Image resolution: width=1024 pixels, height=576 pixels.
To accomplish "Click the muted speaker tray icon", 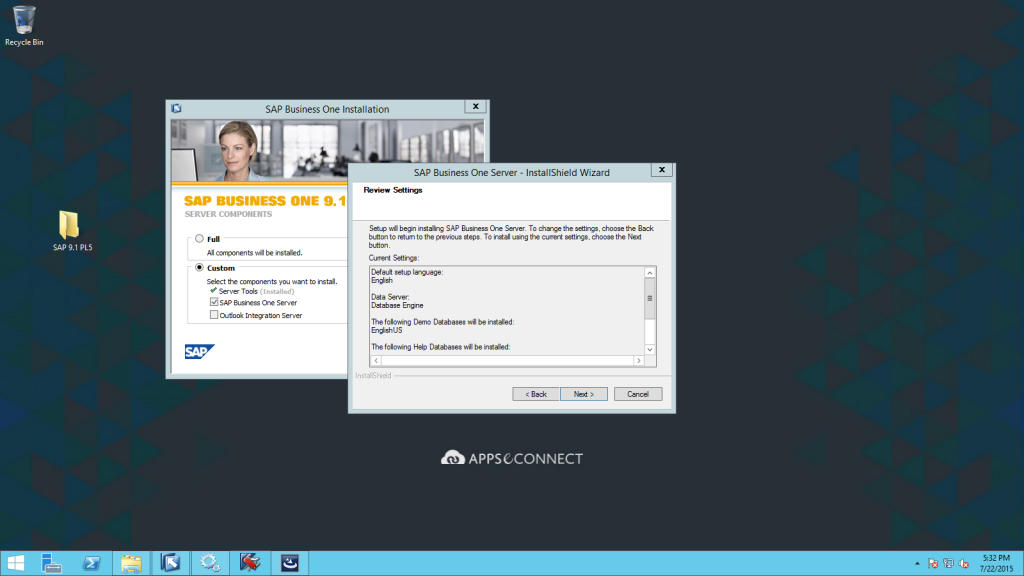I will (x=964, y=564).
